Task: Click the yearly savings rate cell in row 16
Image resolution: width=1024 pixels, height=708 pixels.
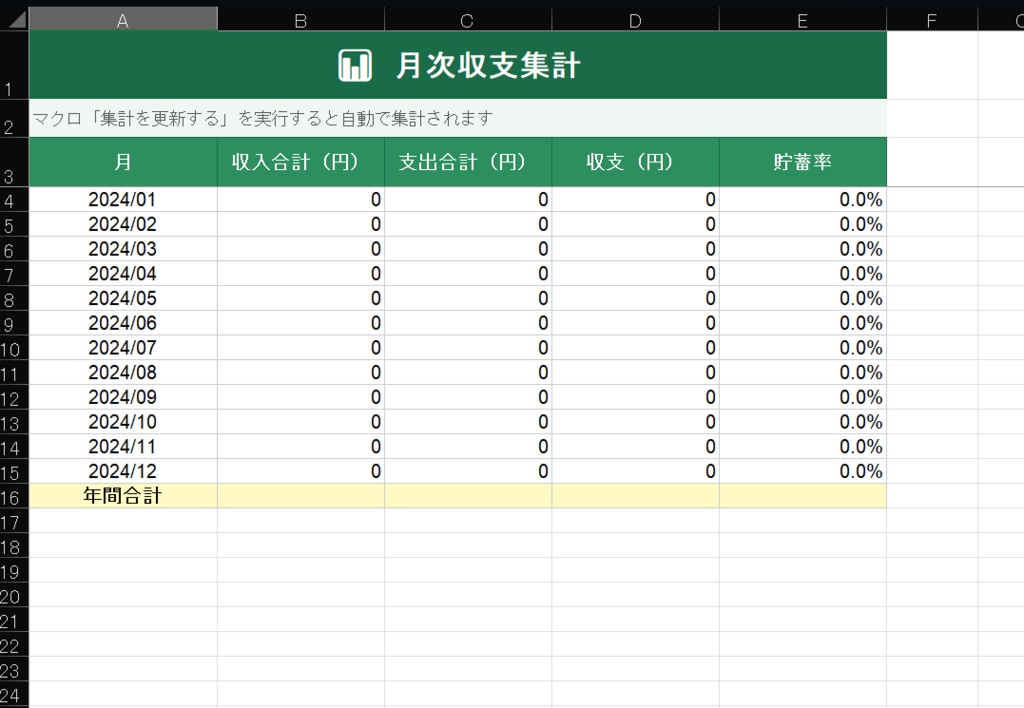Action: click(x=803, y=496)
